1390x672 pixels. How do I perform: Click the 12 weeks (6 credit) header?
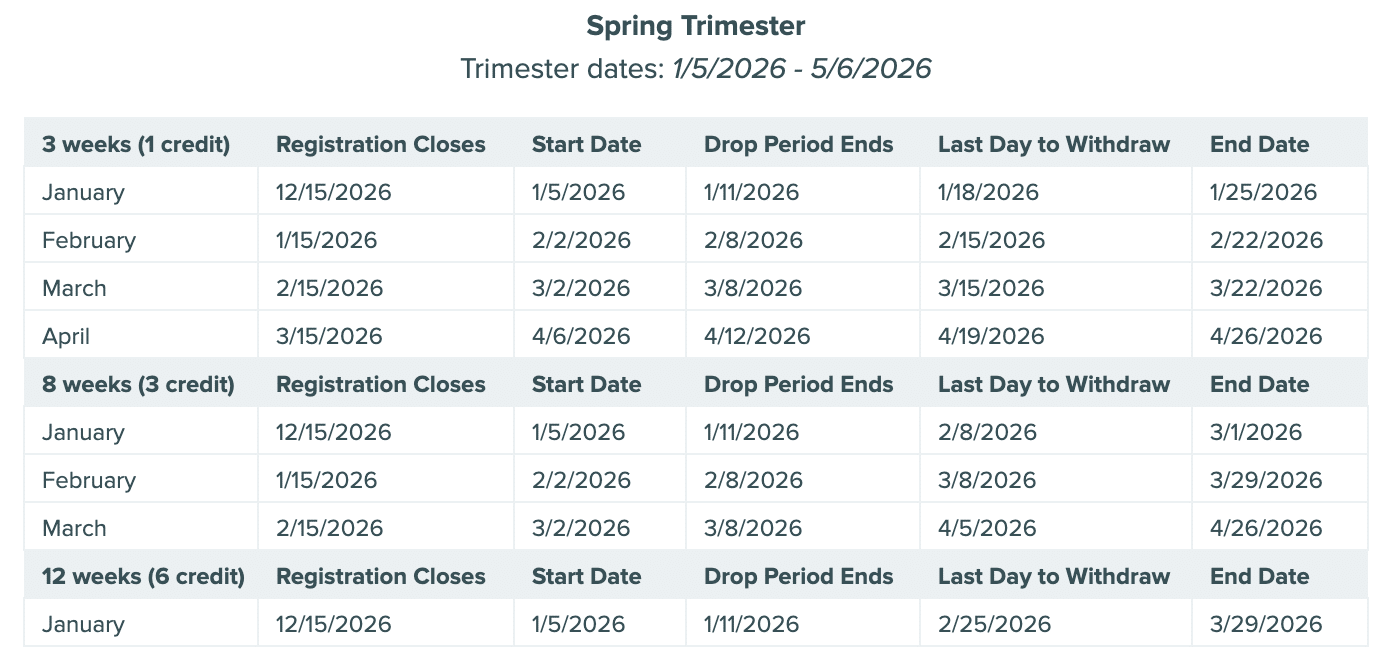pyautogui.click(x=143, y=577)
